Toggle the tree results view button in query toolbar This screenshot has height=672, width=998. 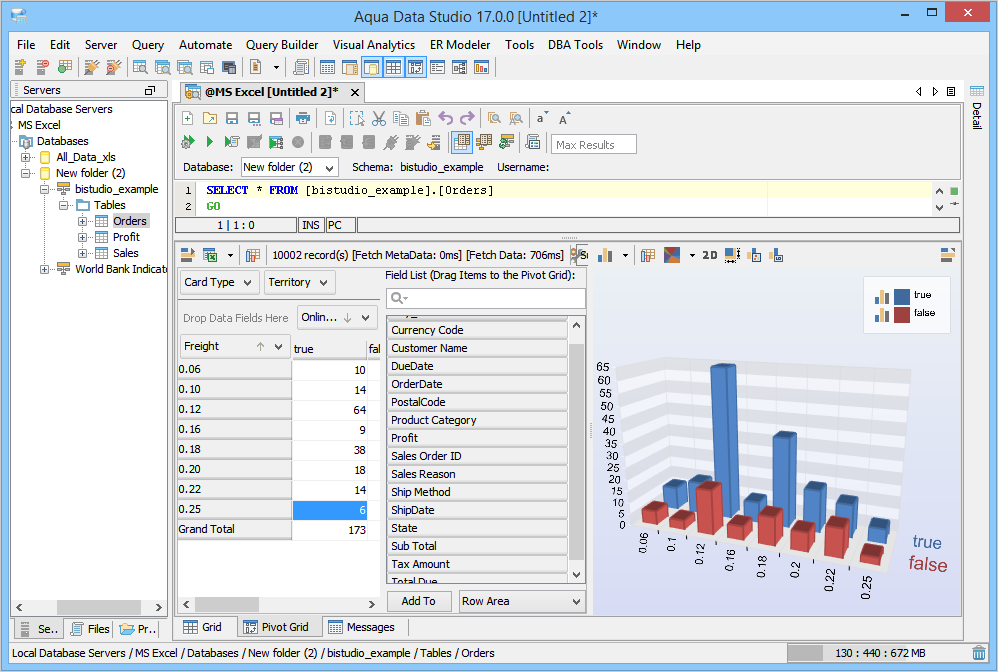click(x=484, y=142)
